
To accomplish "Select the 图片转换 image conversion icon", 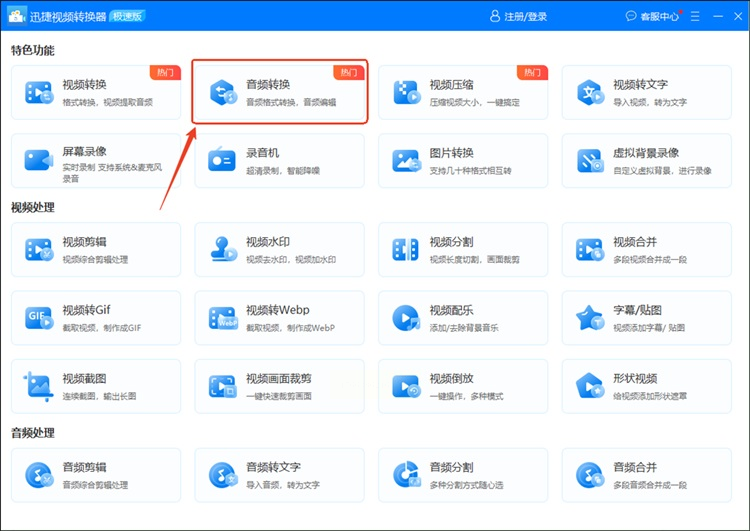I will [407, 161].
